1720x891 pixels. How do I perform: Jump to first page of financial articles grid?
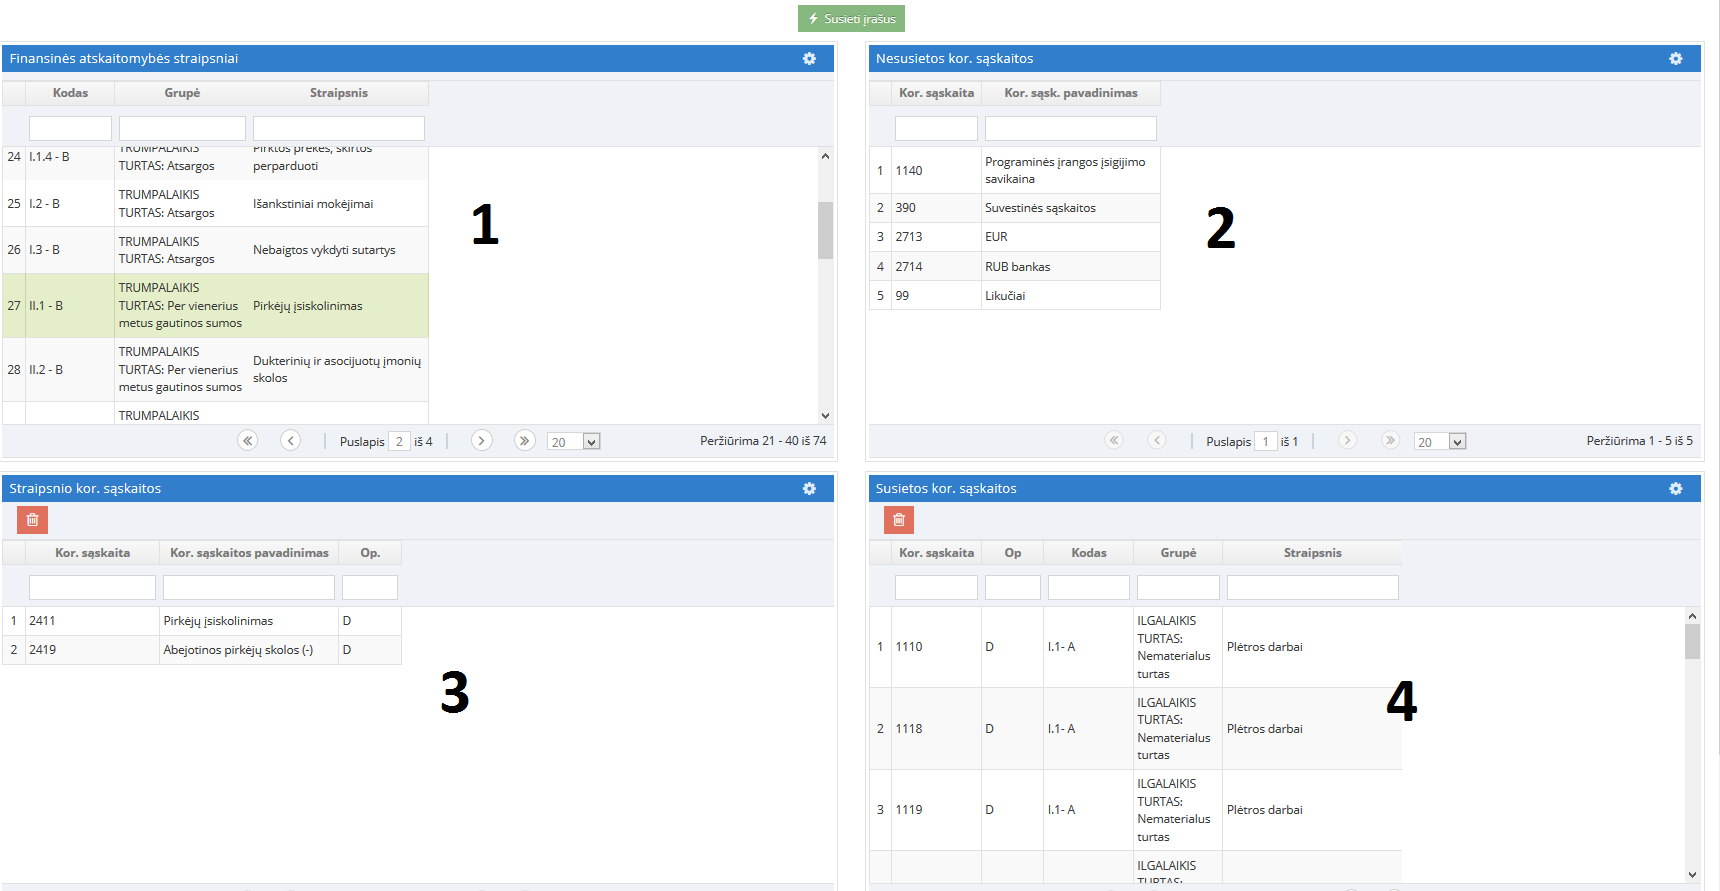248,441
